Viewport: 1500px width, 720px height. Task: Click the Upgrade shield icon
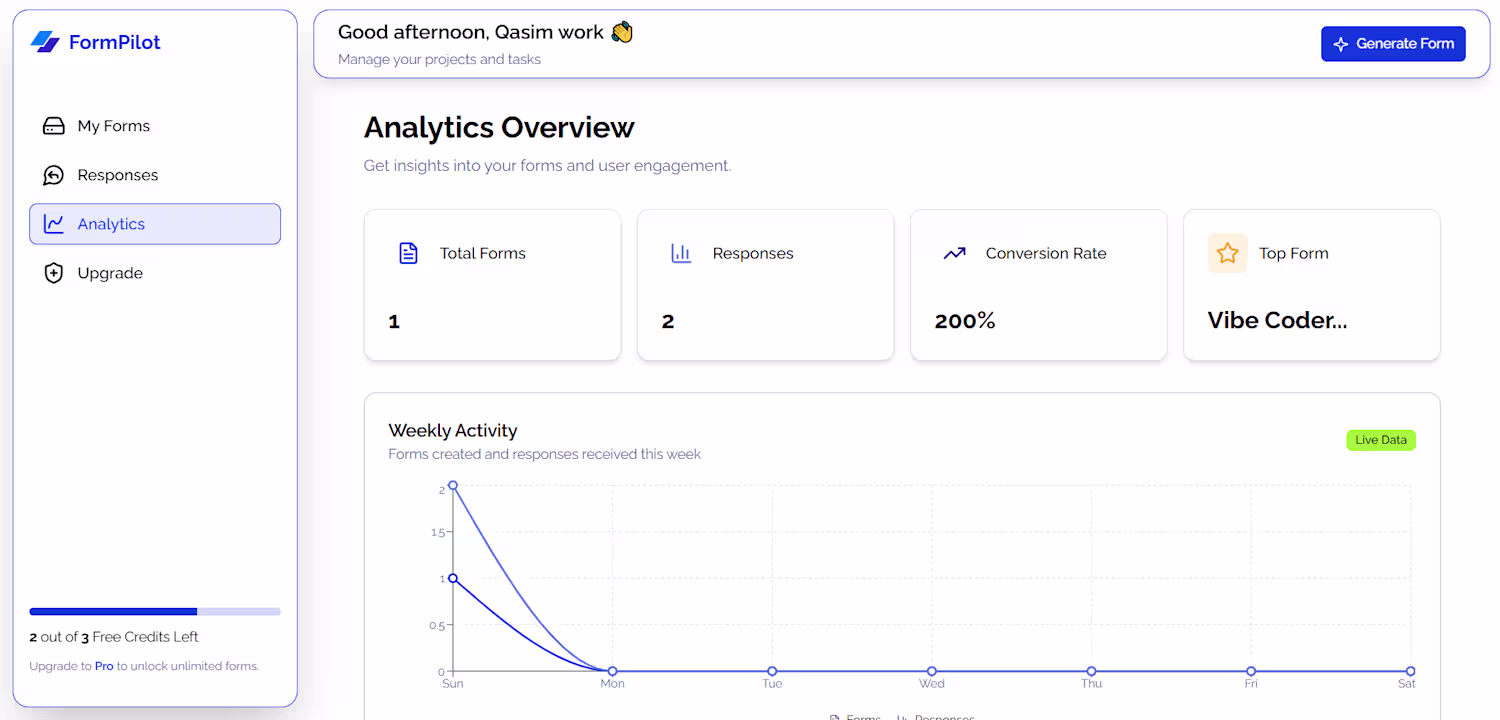[54, 273]
